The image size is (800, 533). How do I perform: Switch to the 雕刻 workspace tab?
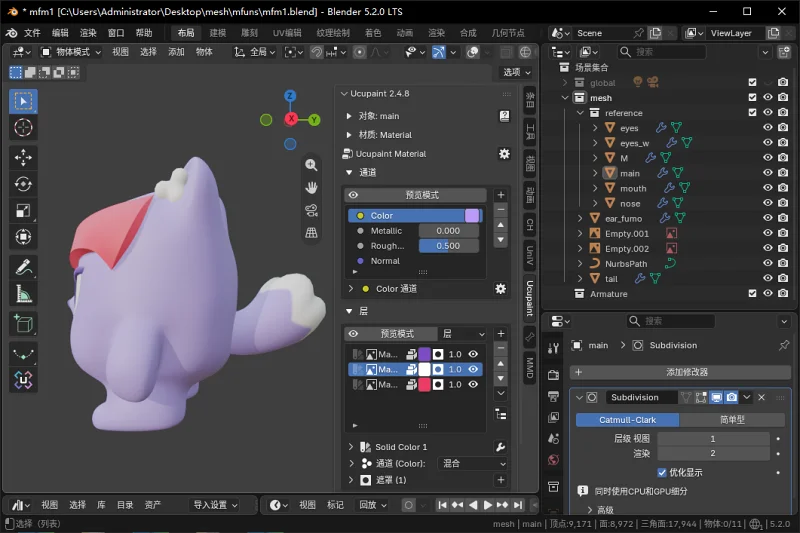coord(249,33)
